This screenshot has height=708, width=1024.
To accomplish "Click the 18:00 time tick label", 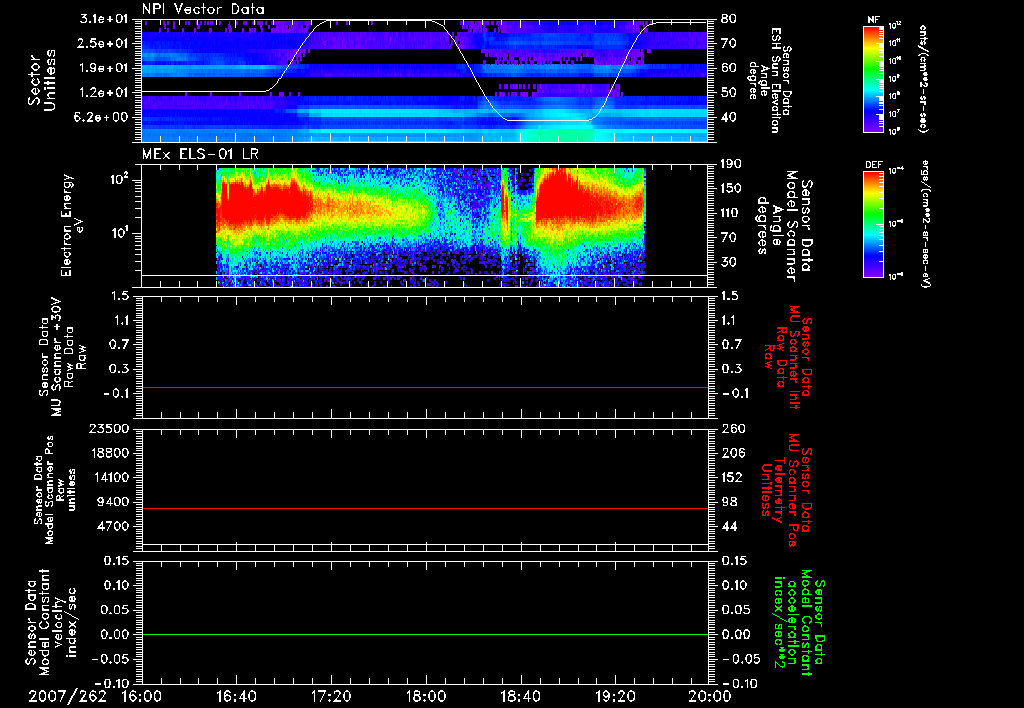I will 426,696.
